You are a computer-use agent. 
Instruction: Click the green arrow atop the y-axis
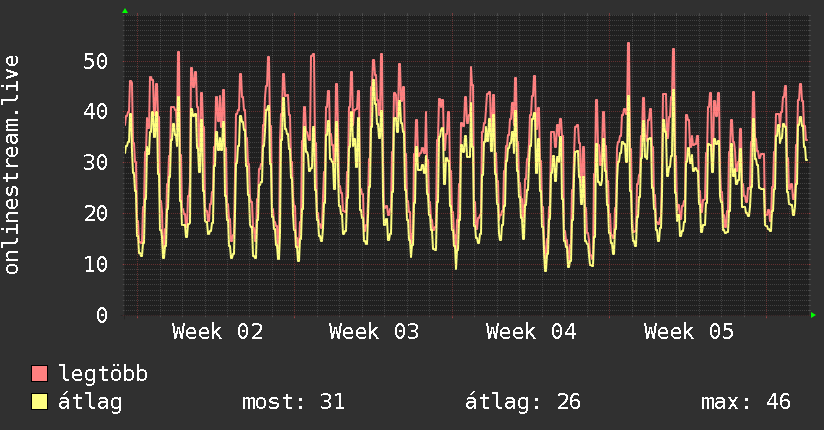[x=124, y=11]
